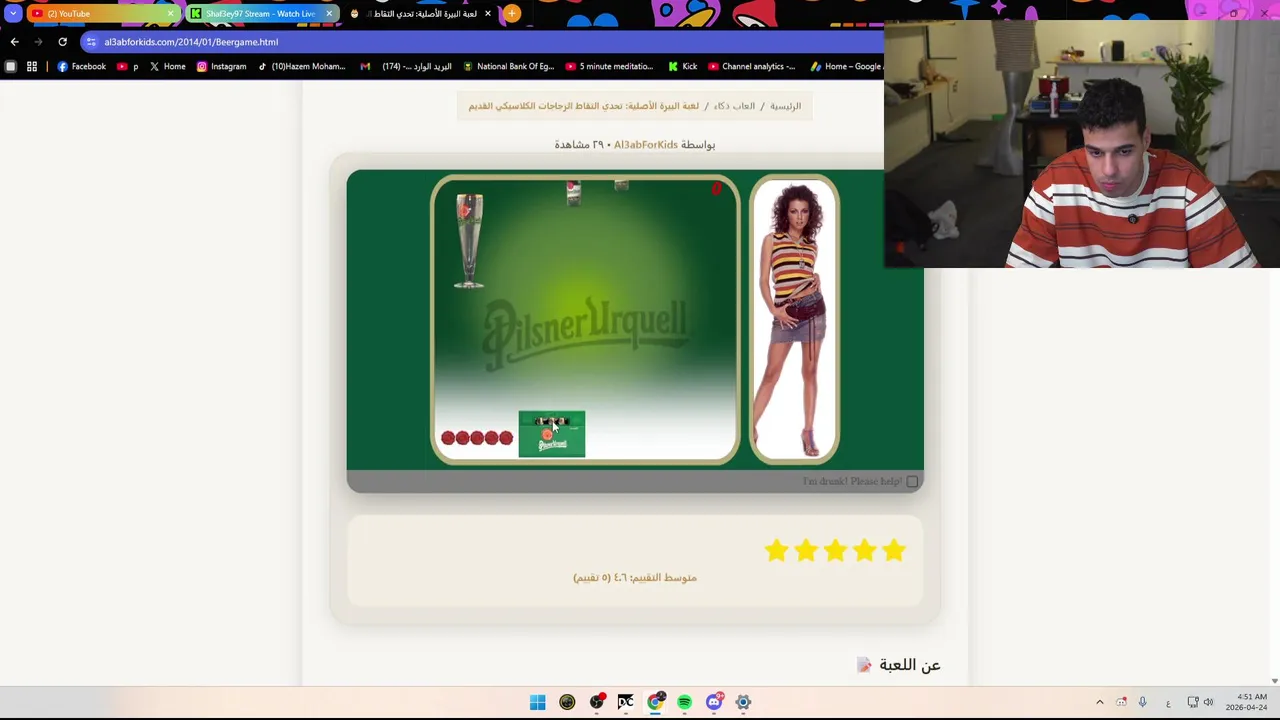
Task: Click the page scrollbar down arrow
Action: click(1274, 680)
